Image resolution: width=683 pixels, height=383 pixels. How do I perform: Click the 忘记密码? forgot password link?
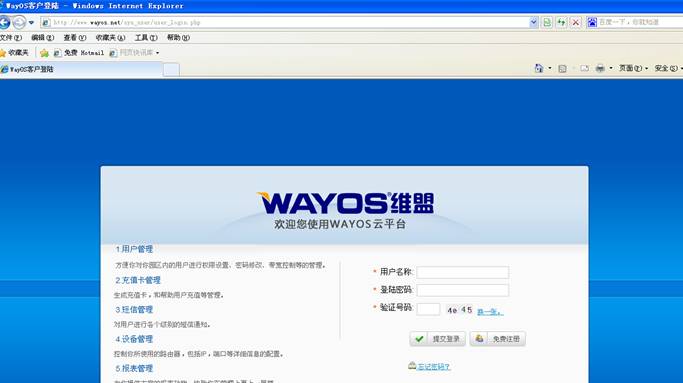click(x=433, y=367)
